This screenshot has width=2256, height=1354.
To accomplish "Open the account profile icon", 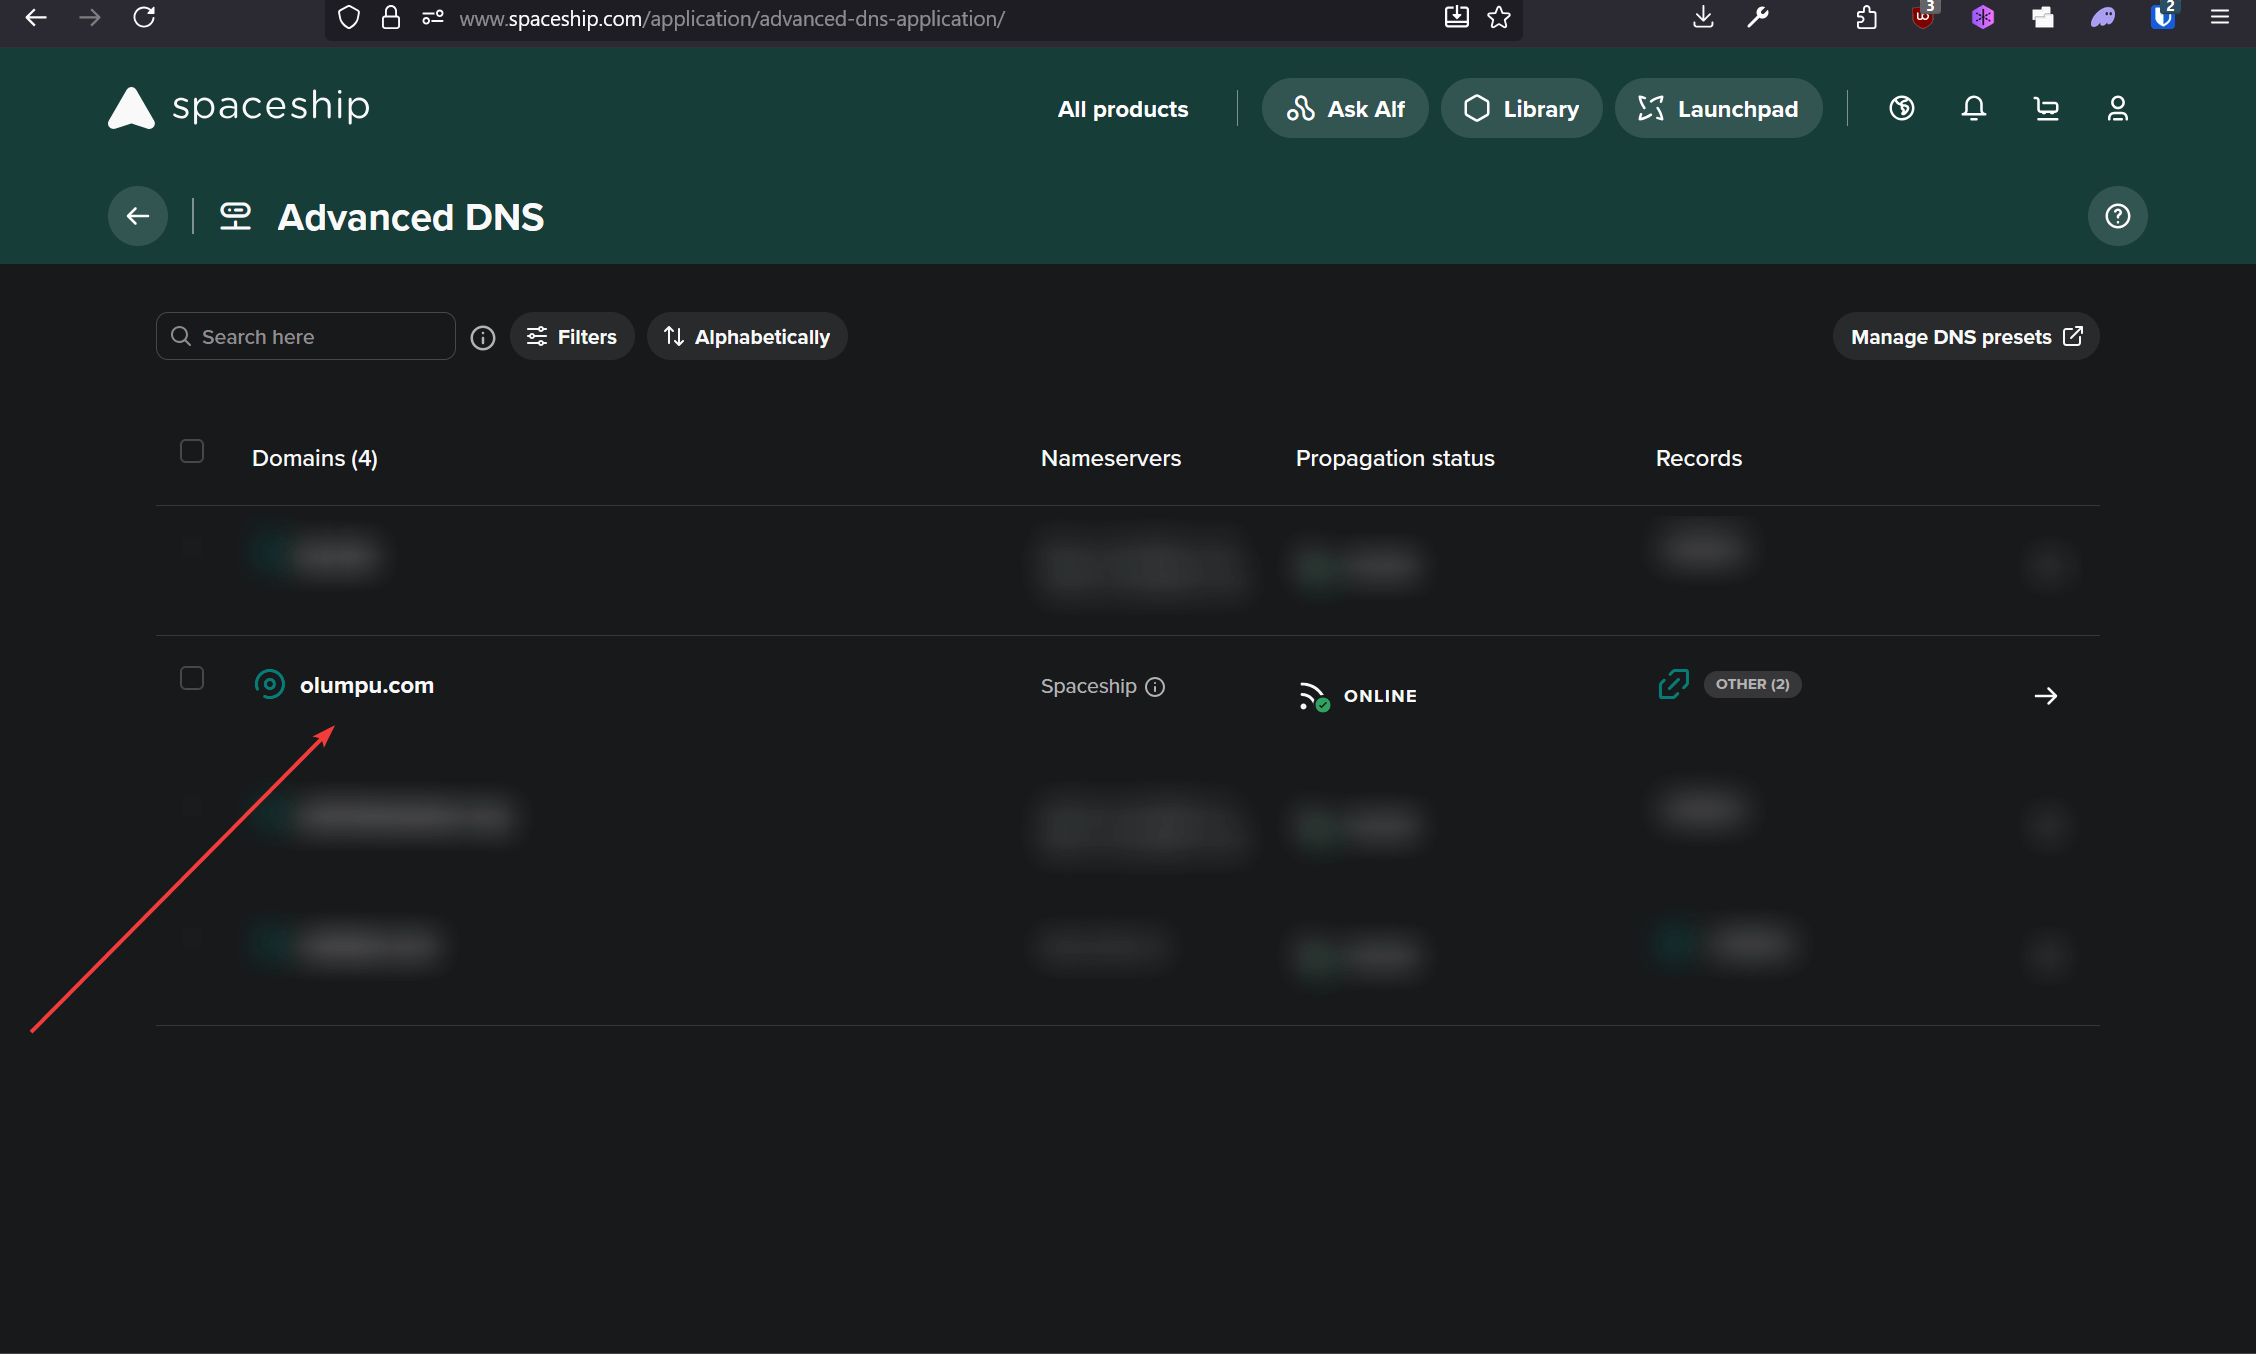I will tap(2118, 108).
